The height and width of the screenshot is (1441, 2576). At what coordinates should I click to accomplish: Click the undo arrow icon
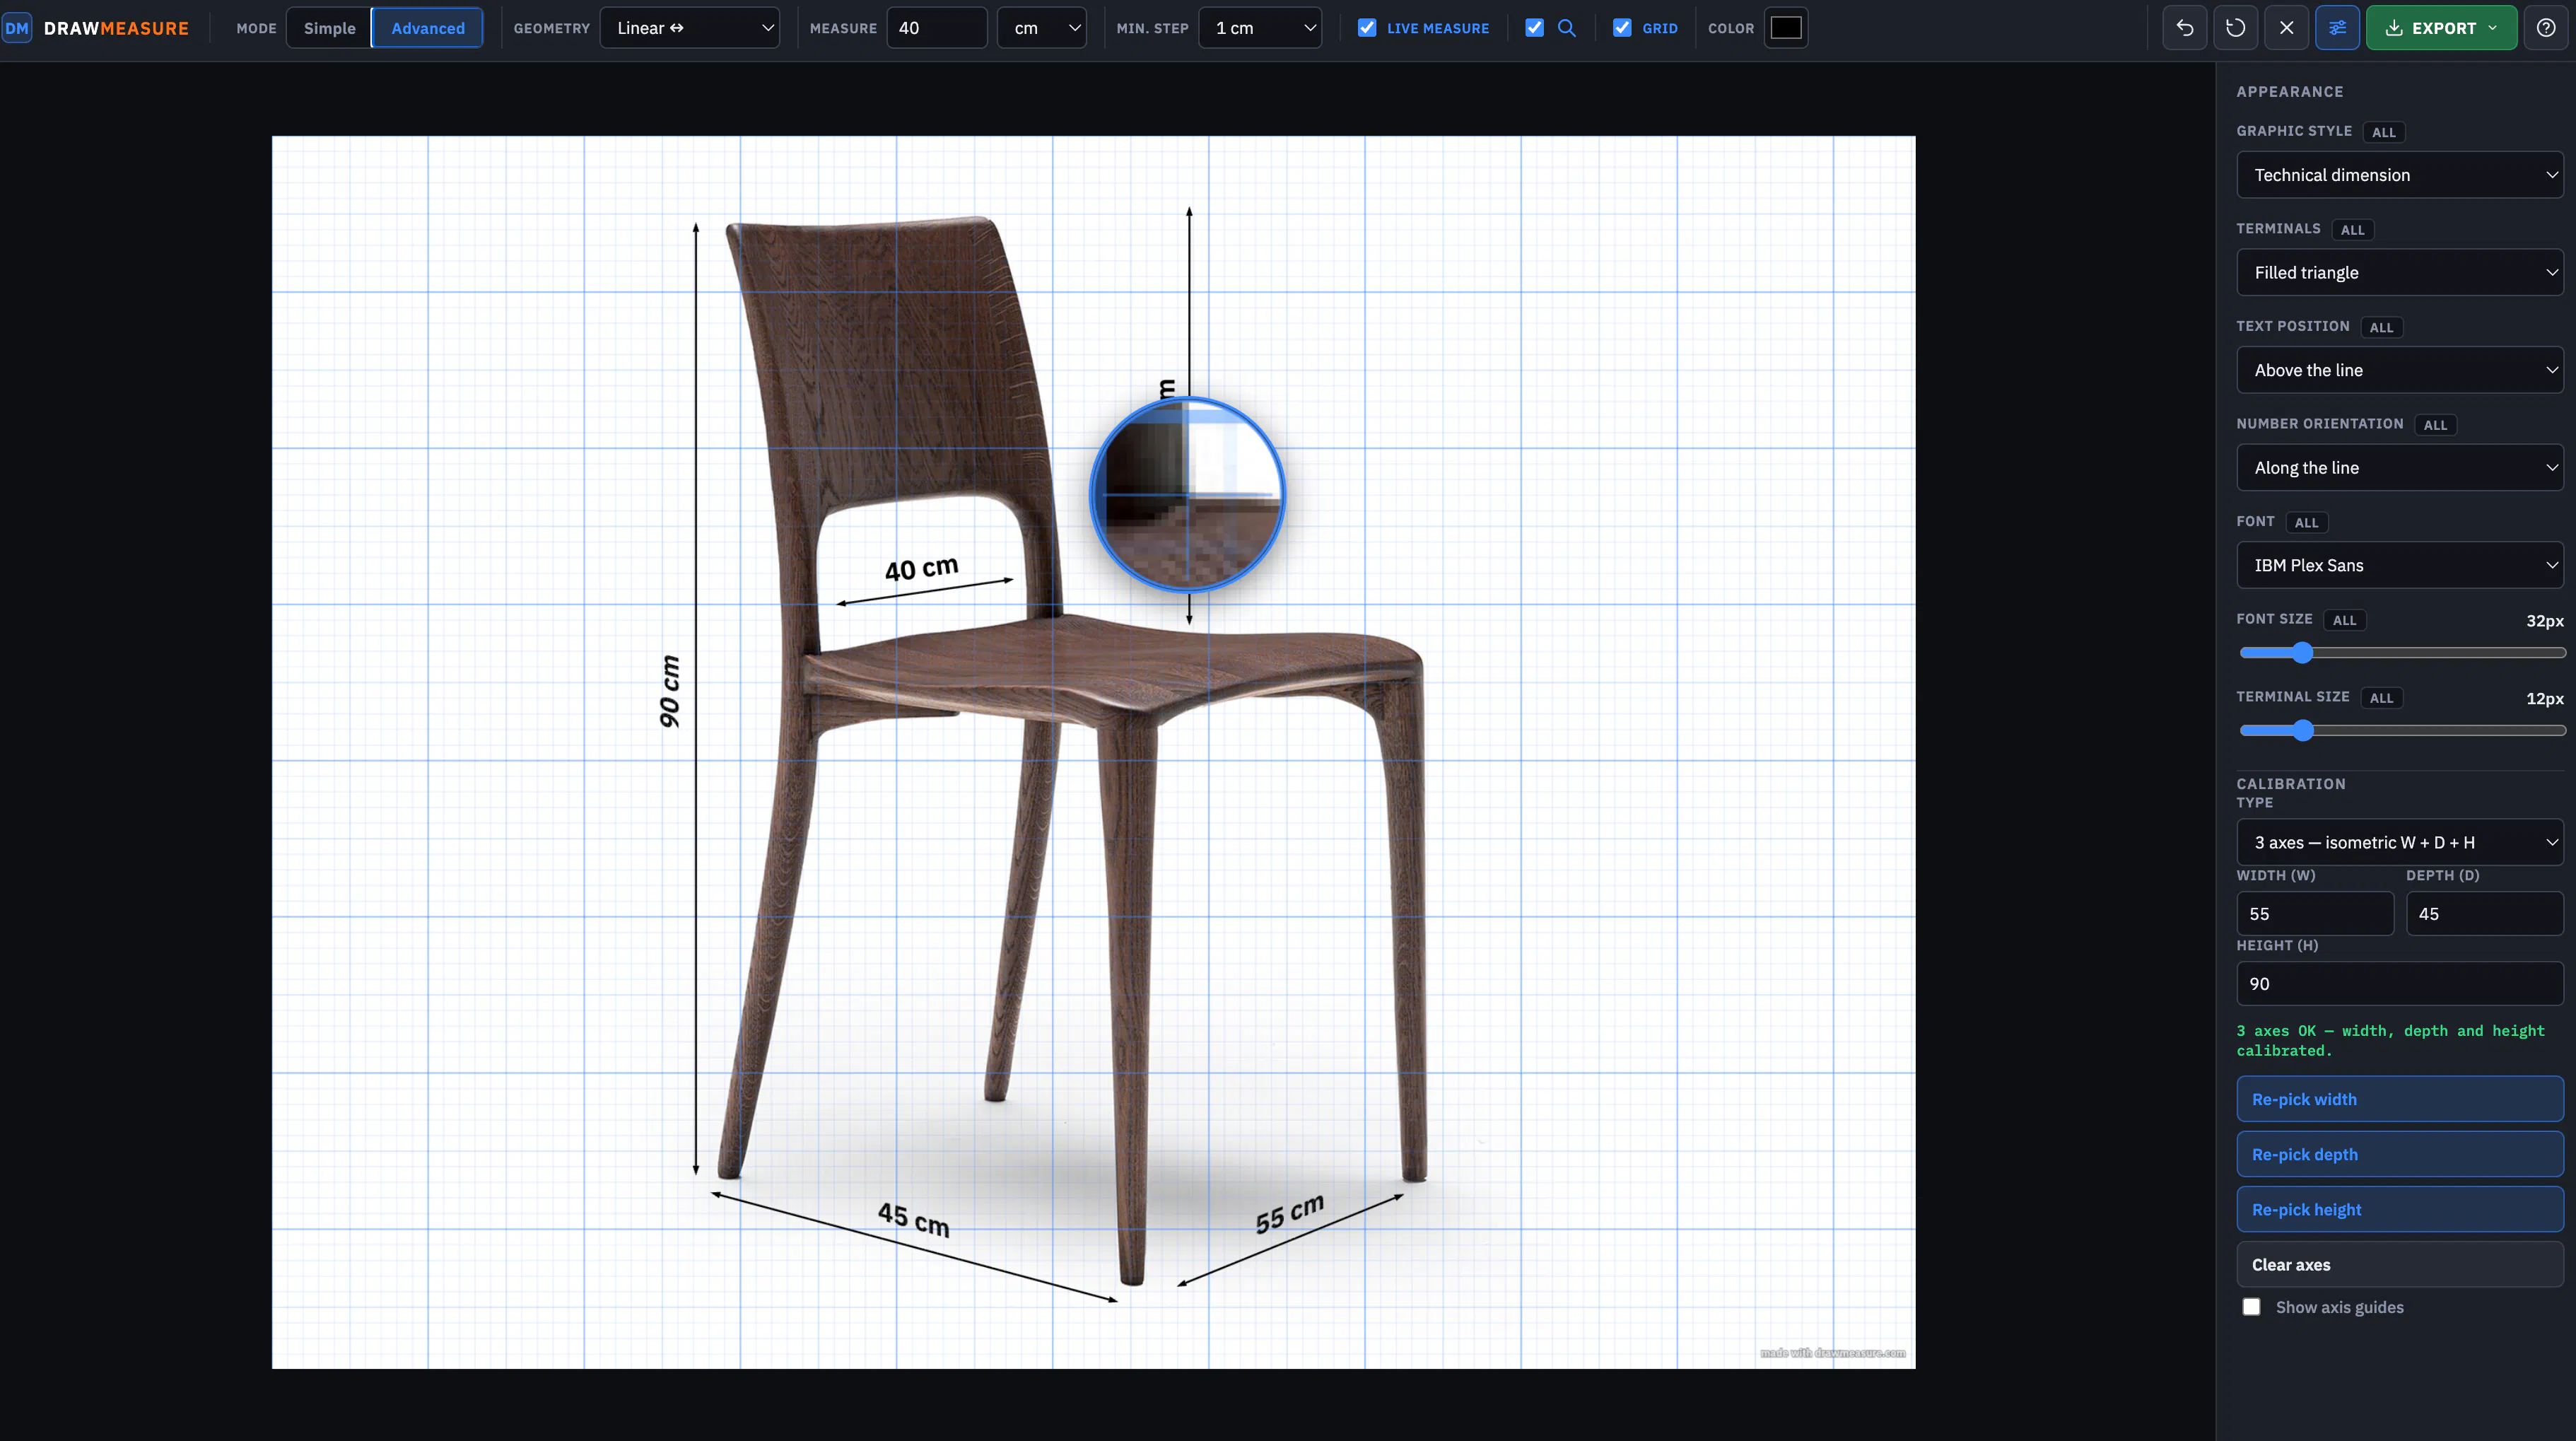click(x=2185, y=28)
